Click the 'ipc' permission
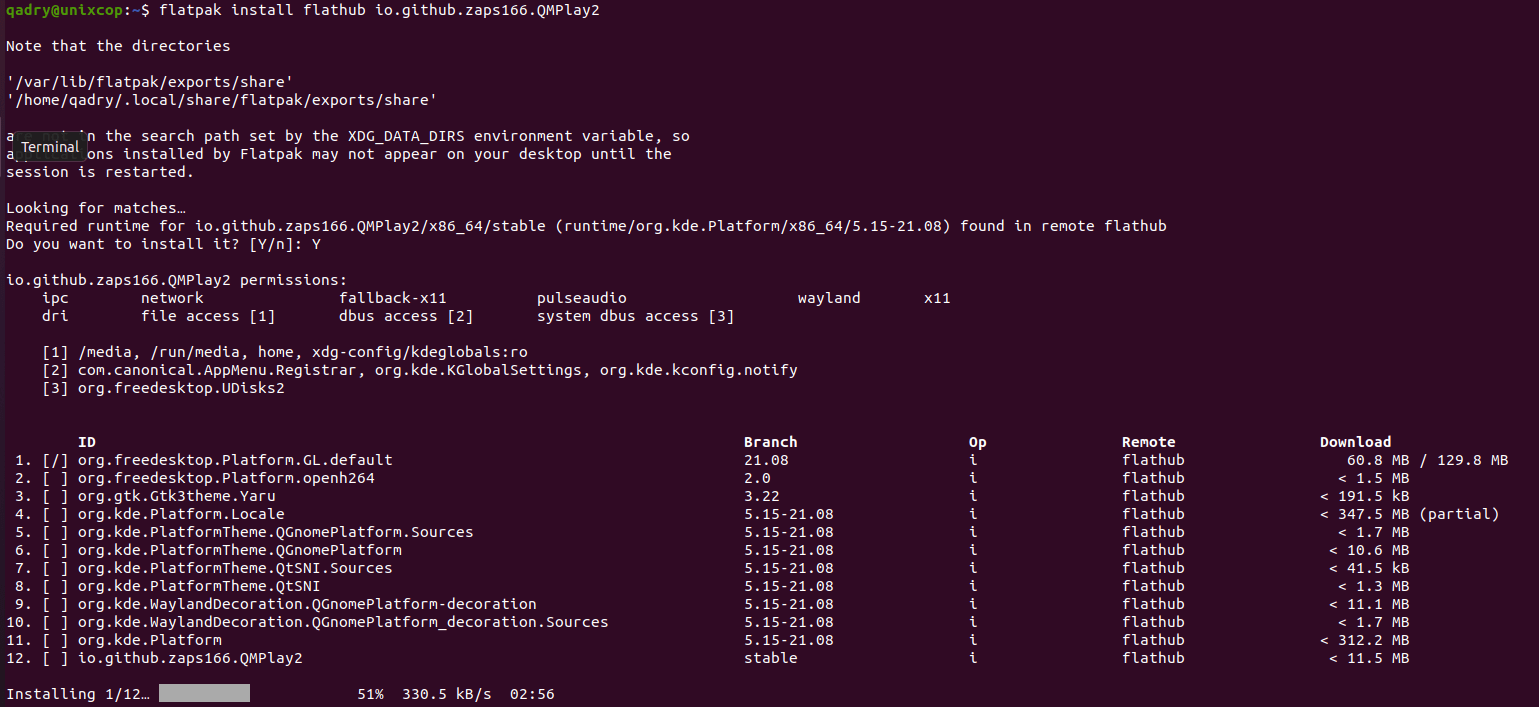The image size is (1539, 707). point(55,298)
